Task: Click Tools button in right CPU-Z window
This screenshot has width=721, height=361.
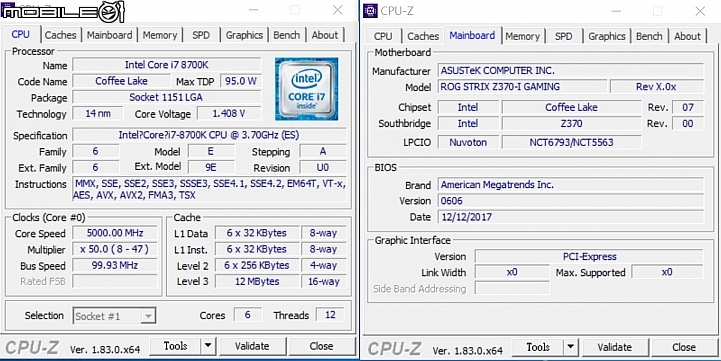Action: coord(538,347)
